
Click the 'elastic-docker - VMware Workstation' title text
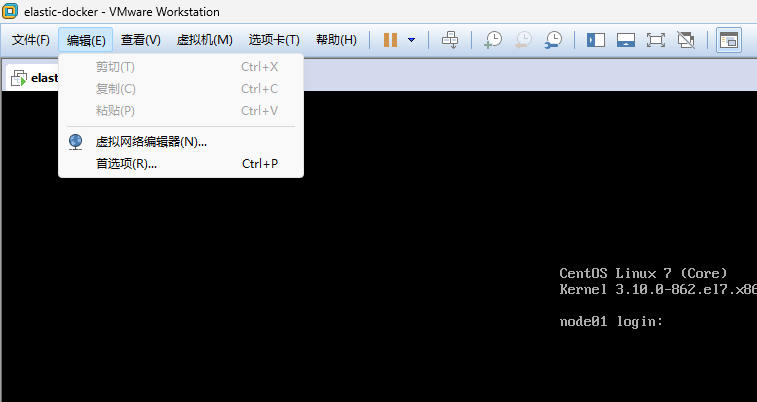coord(122,12)
